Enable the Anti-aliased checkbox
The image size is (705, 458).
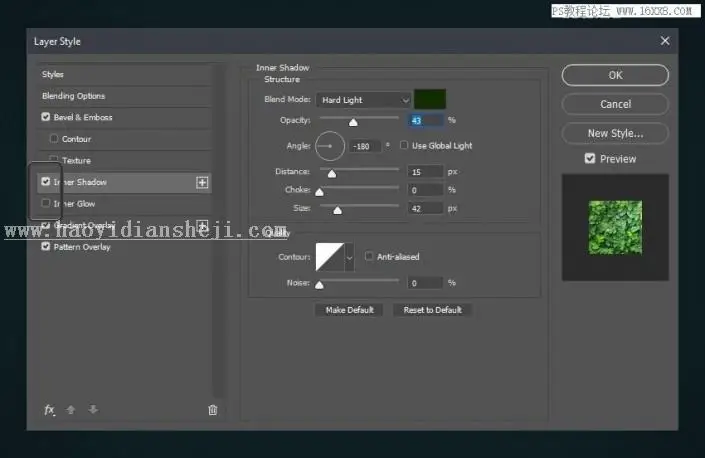[369, 256]
